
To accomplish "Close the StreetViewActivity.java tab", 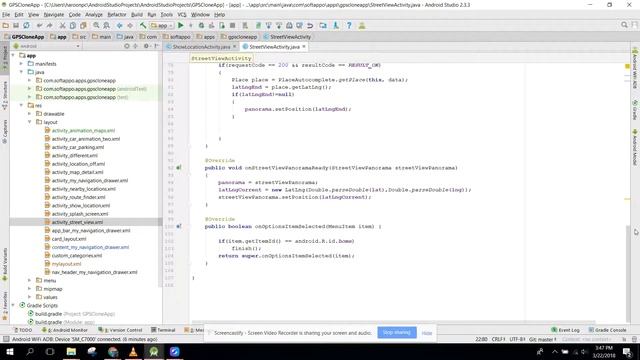I will coord(304,47).
